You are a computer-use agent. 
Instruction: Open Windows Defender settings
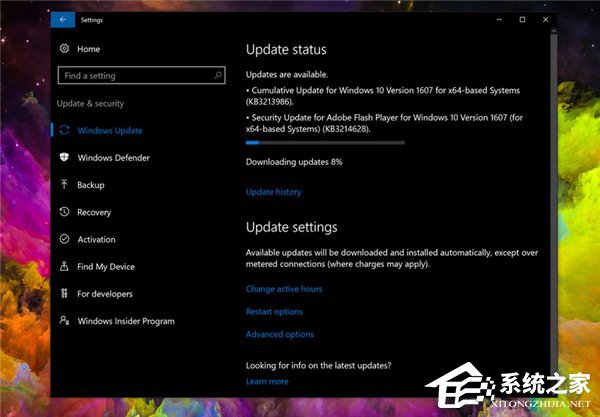tap(114, 158)
